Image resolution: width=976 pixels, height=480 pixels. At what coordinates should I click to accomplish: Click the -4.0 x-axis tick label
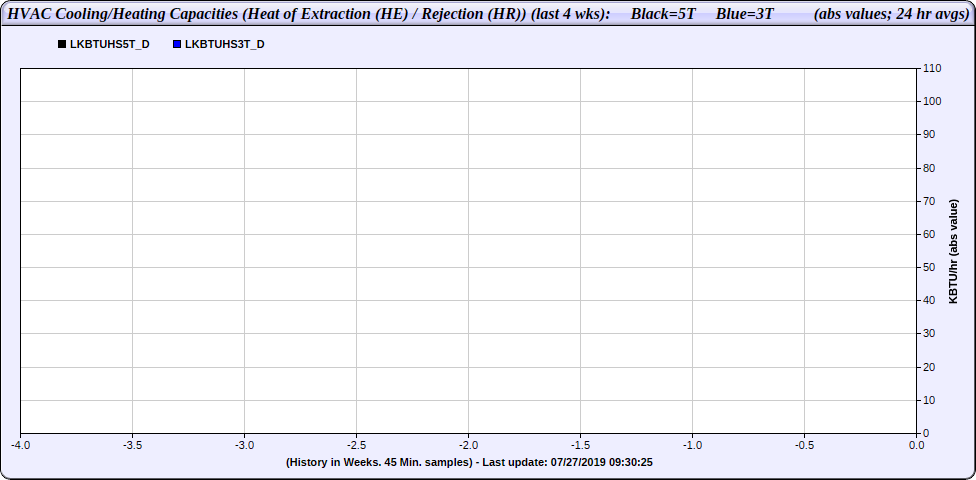[20, 445]
